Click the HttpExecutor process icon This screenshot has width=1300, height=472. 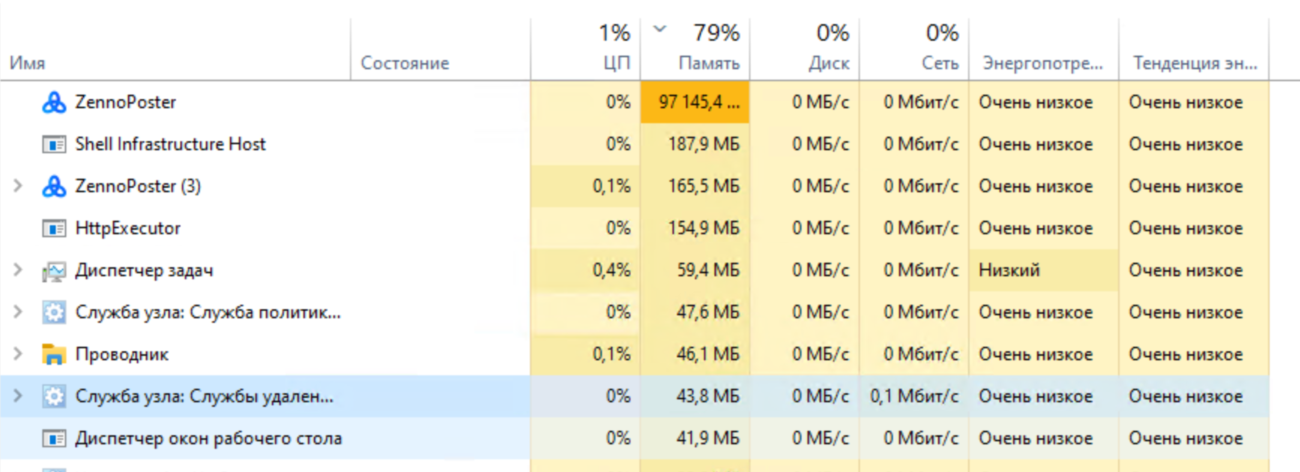53,228
